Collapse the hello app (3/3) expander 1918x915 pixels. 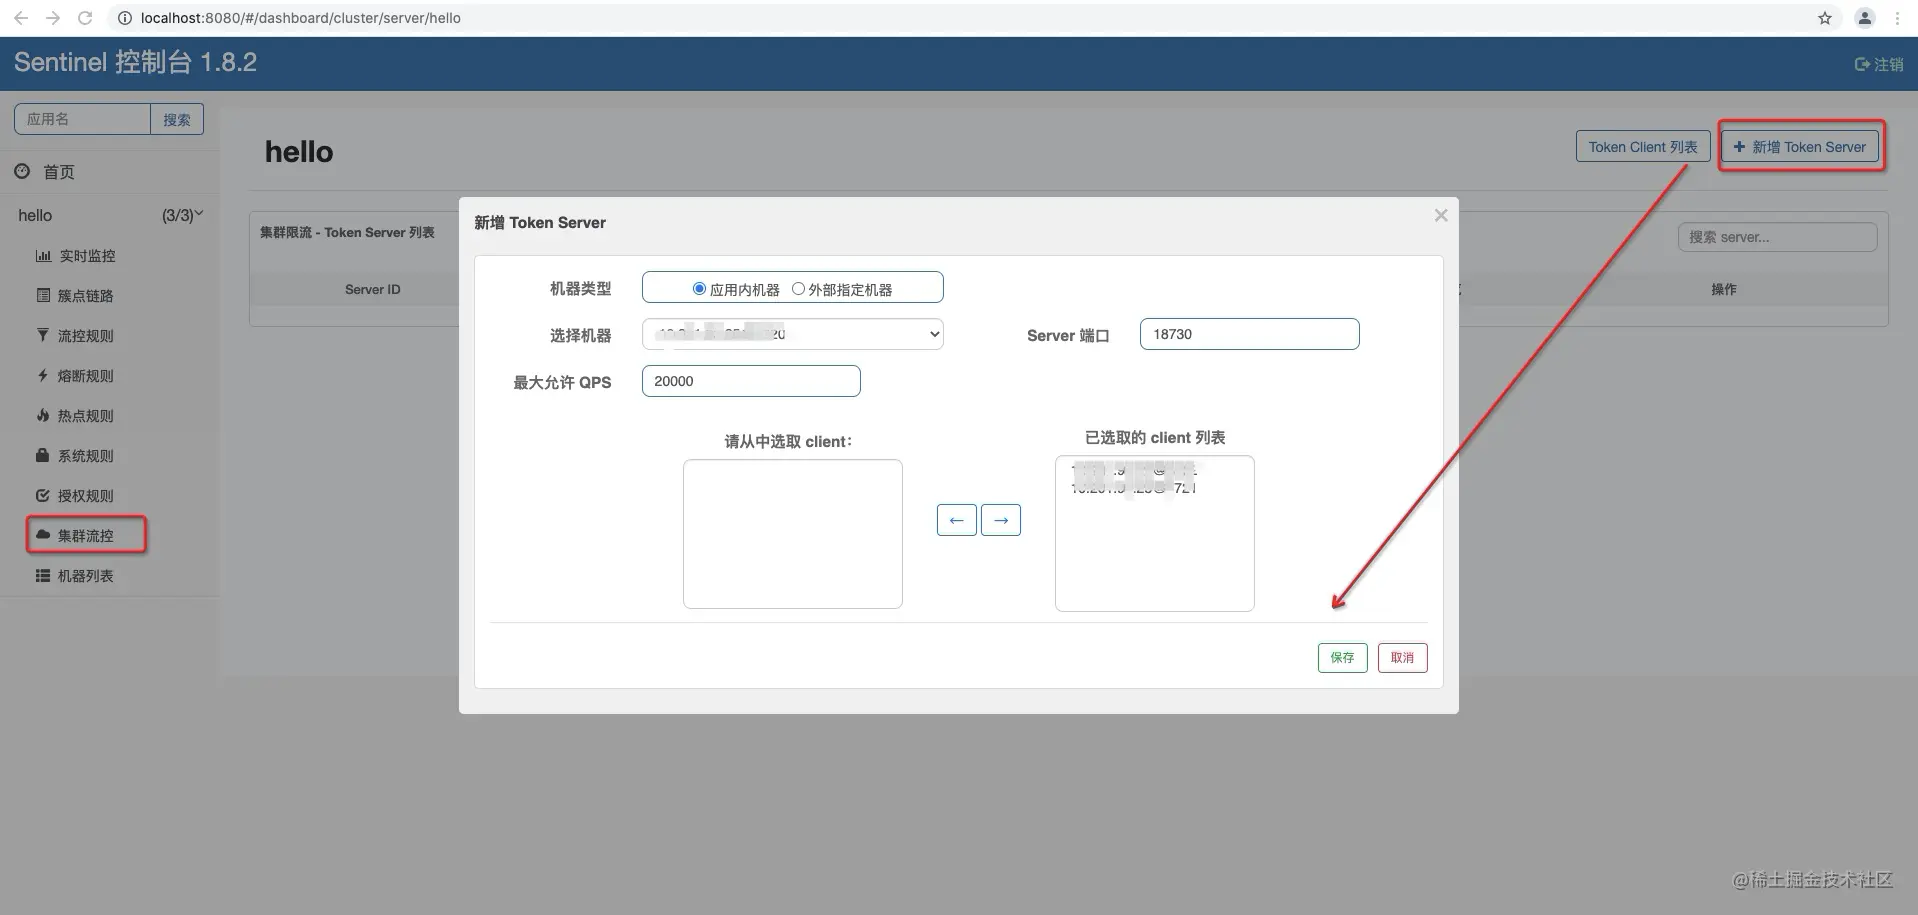pos(183,215)
